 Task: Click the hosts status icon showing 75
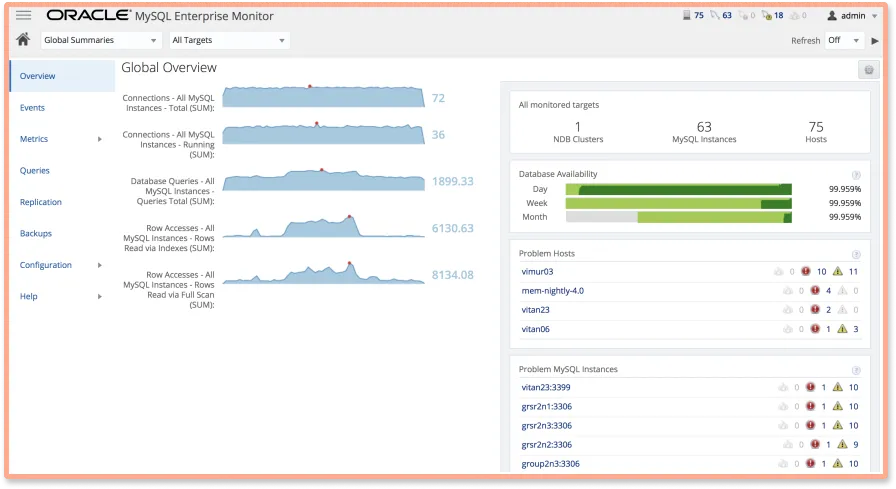687,15
